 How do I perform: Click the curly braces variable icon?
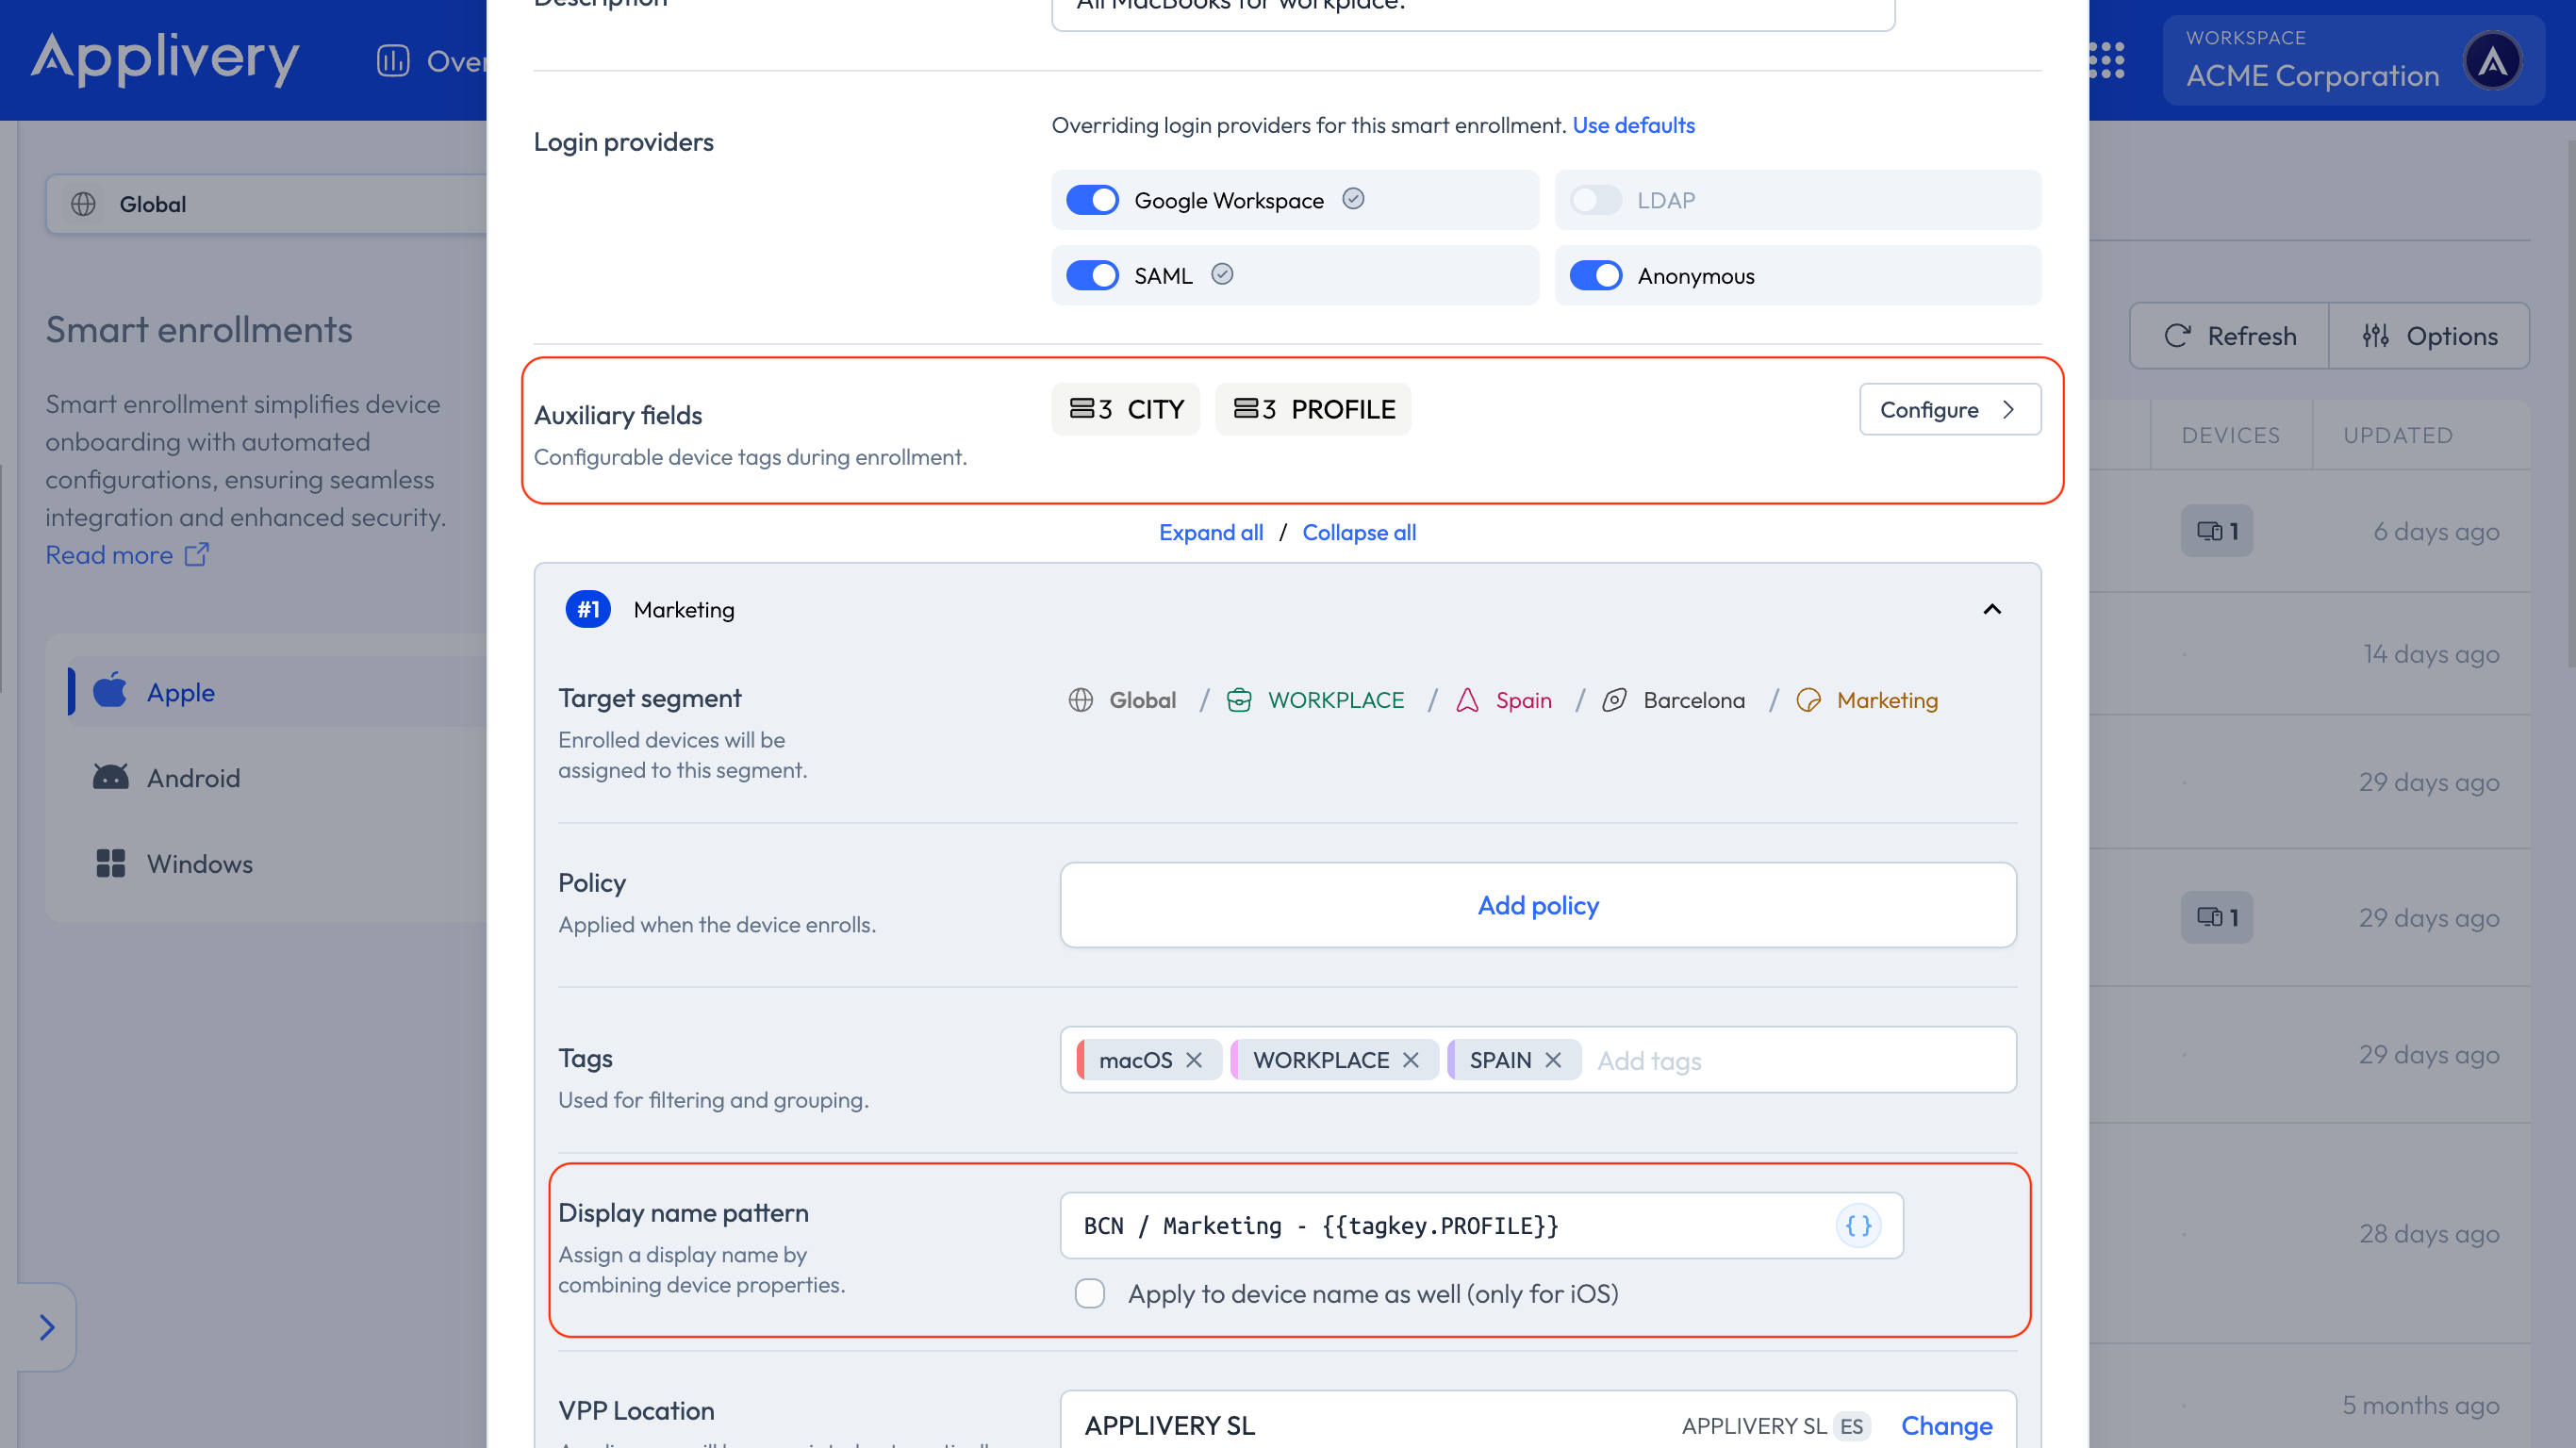click(1858, 1225)
